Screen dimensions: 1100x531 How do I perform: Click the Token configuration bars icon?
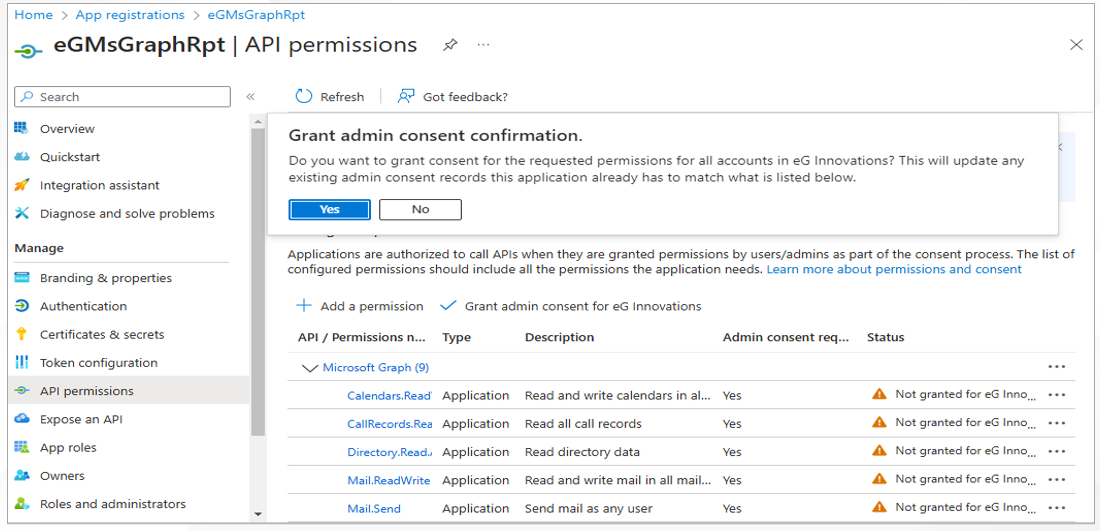[x=22, y=363]
